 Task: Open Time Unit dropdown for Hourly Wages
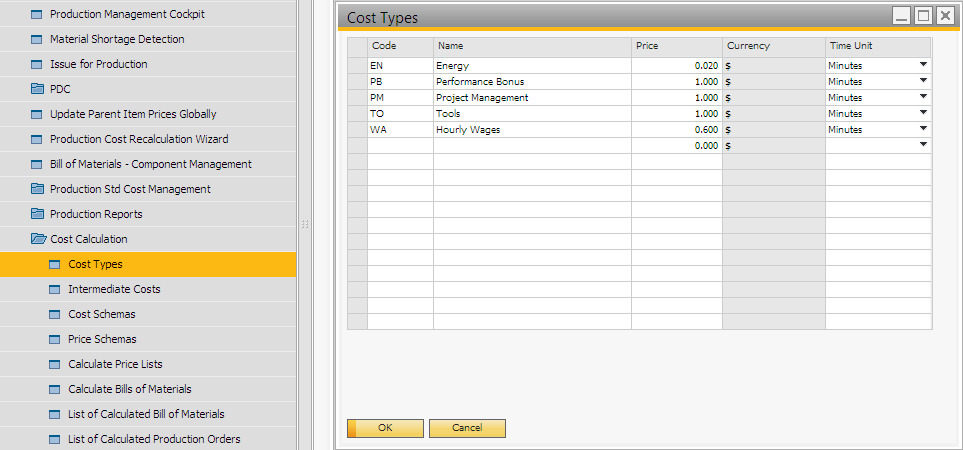923,129
